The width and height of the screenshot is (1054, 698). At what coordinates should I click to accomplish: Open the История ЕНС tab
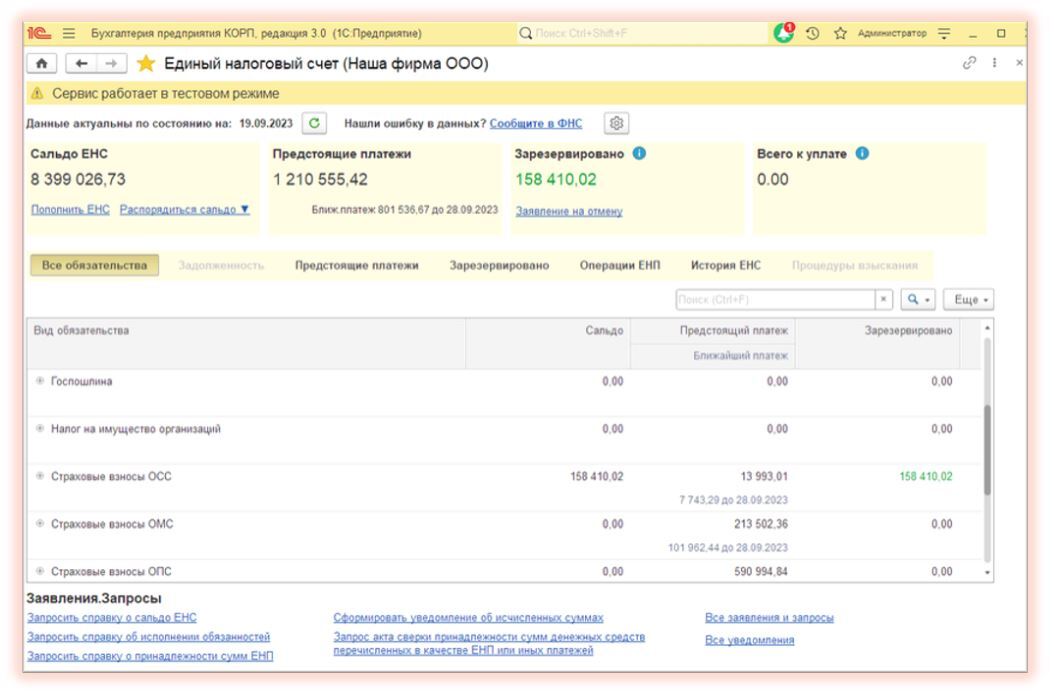[726, 266]
